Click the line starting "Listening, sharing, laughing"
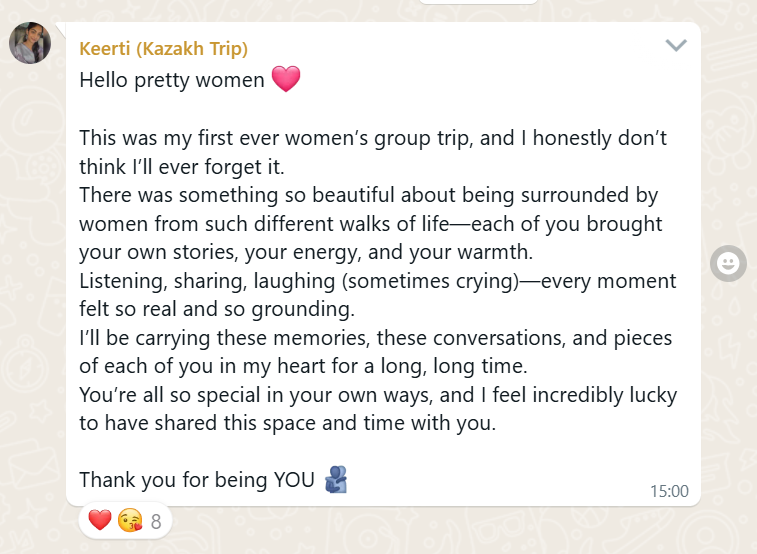757x554 pixels. click(x=378, y=281)
